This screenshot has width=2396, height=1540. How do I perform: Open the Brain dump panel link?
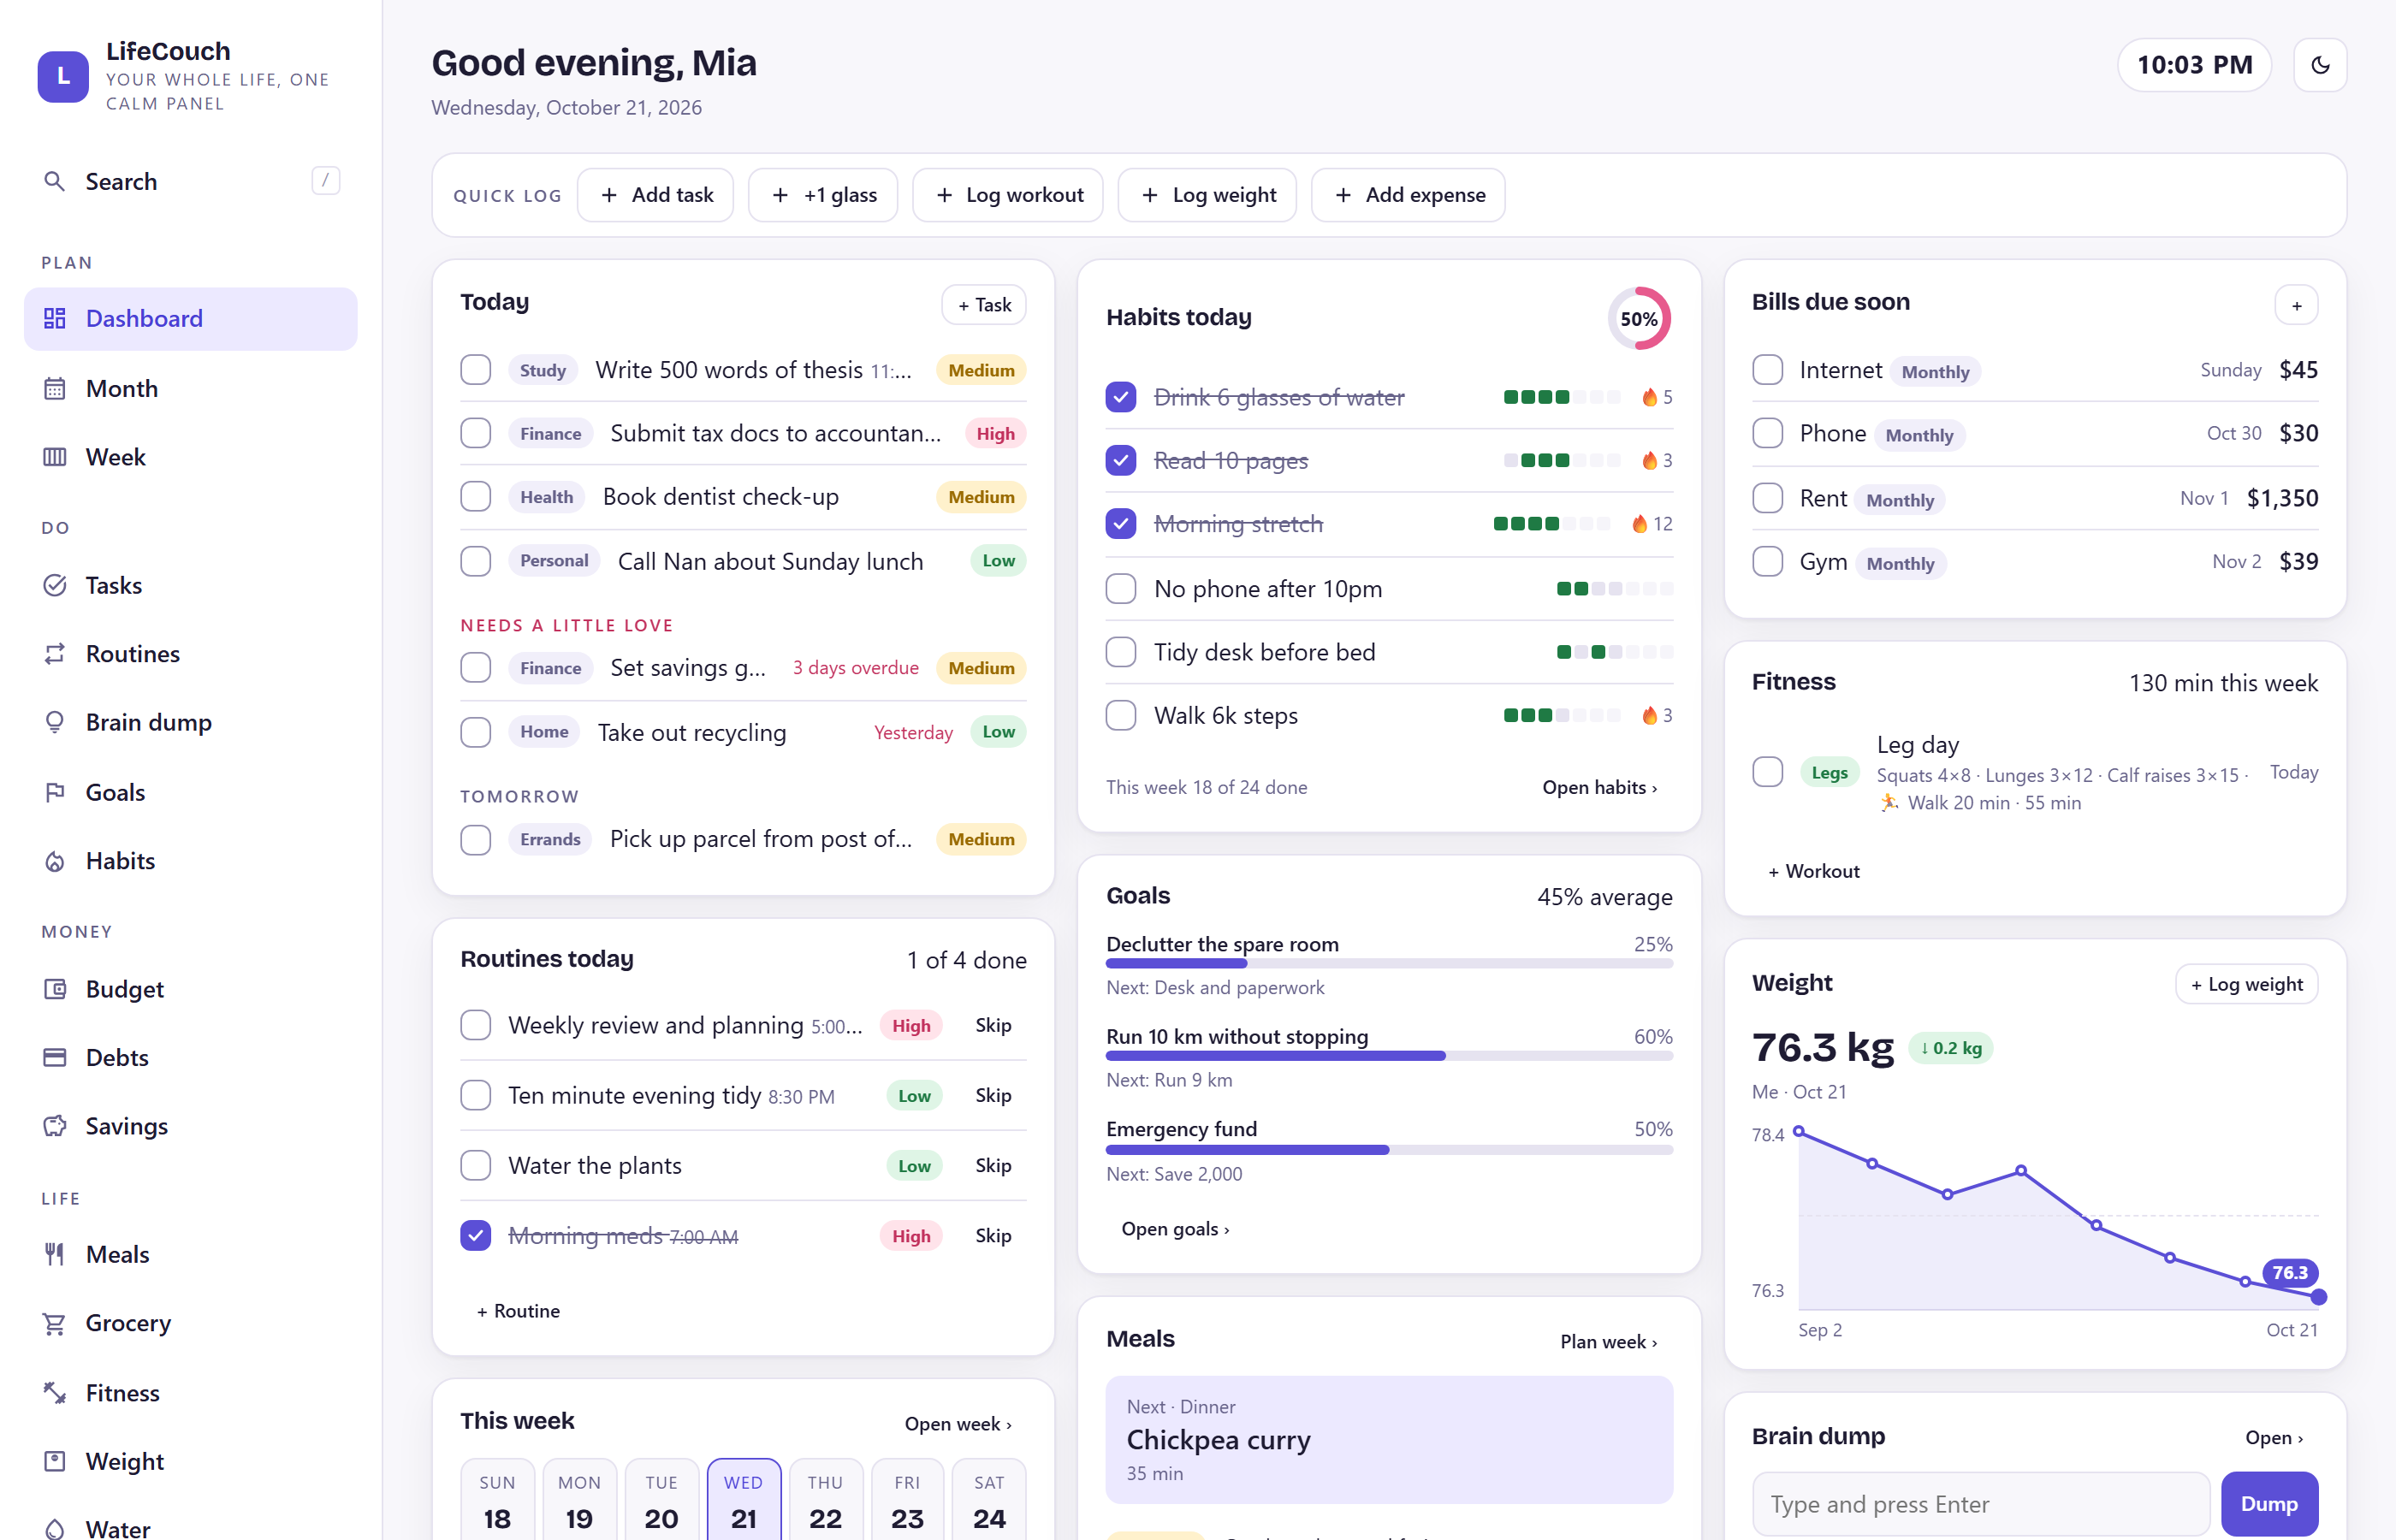pyautogui.click(x=2274, y=1438)
